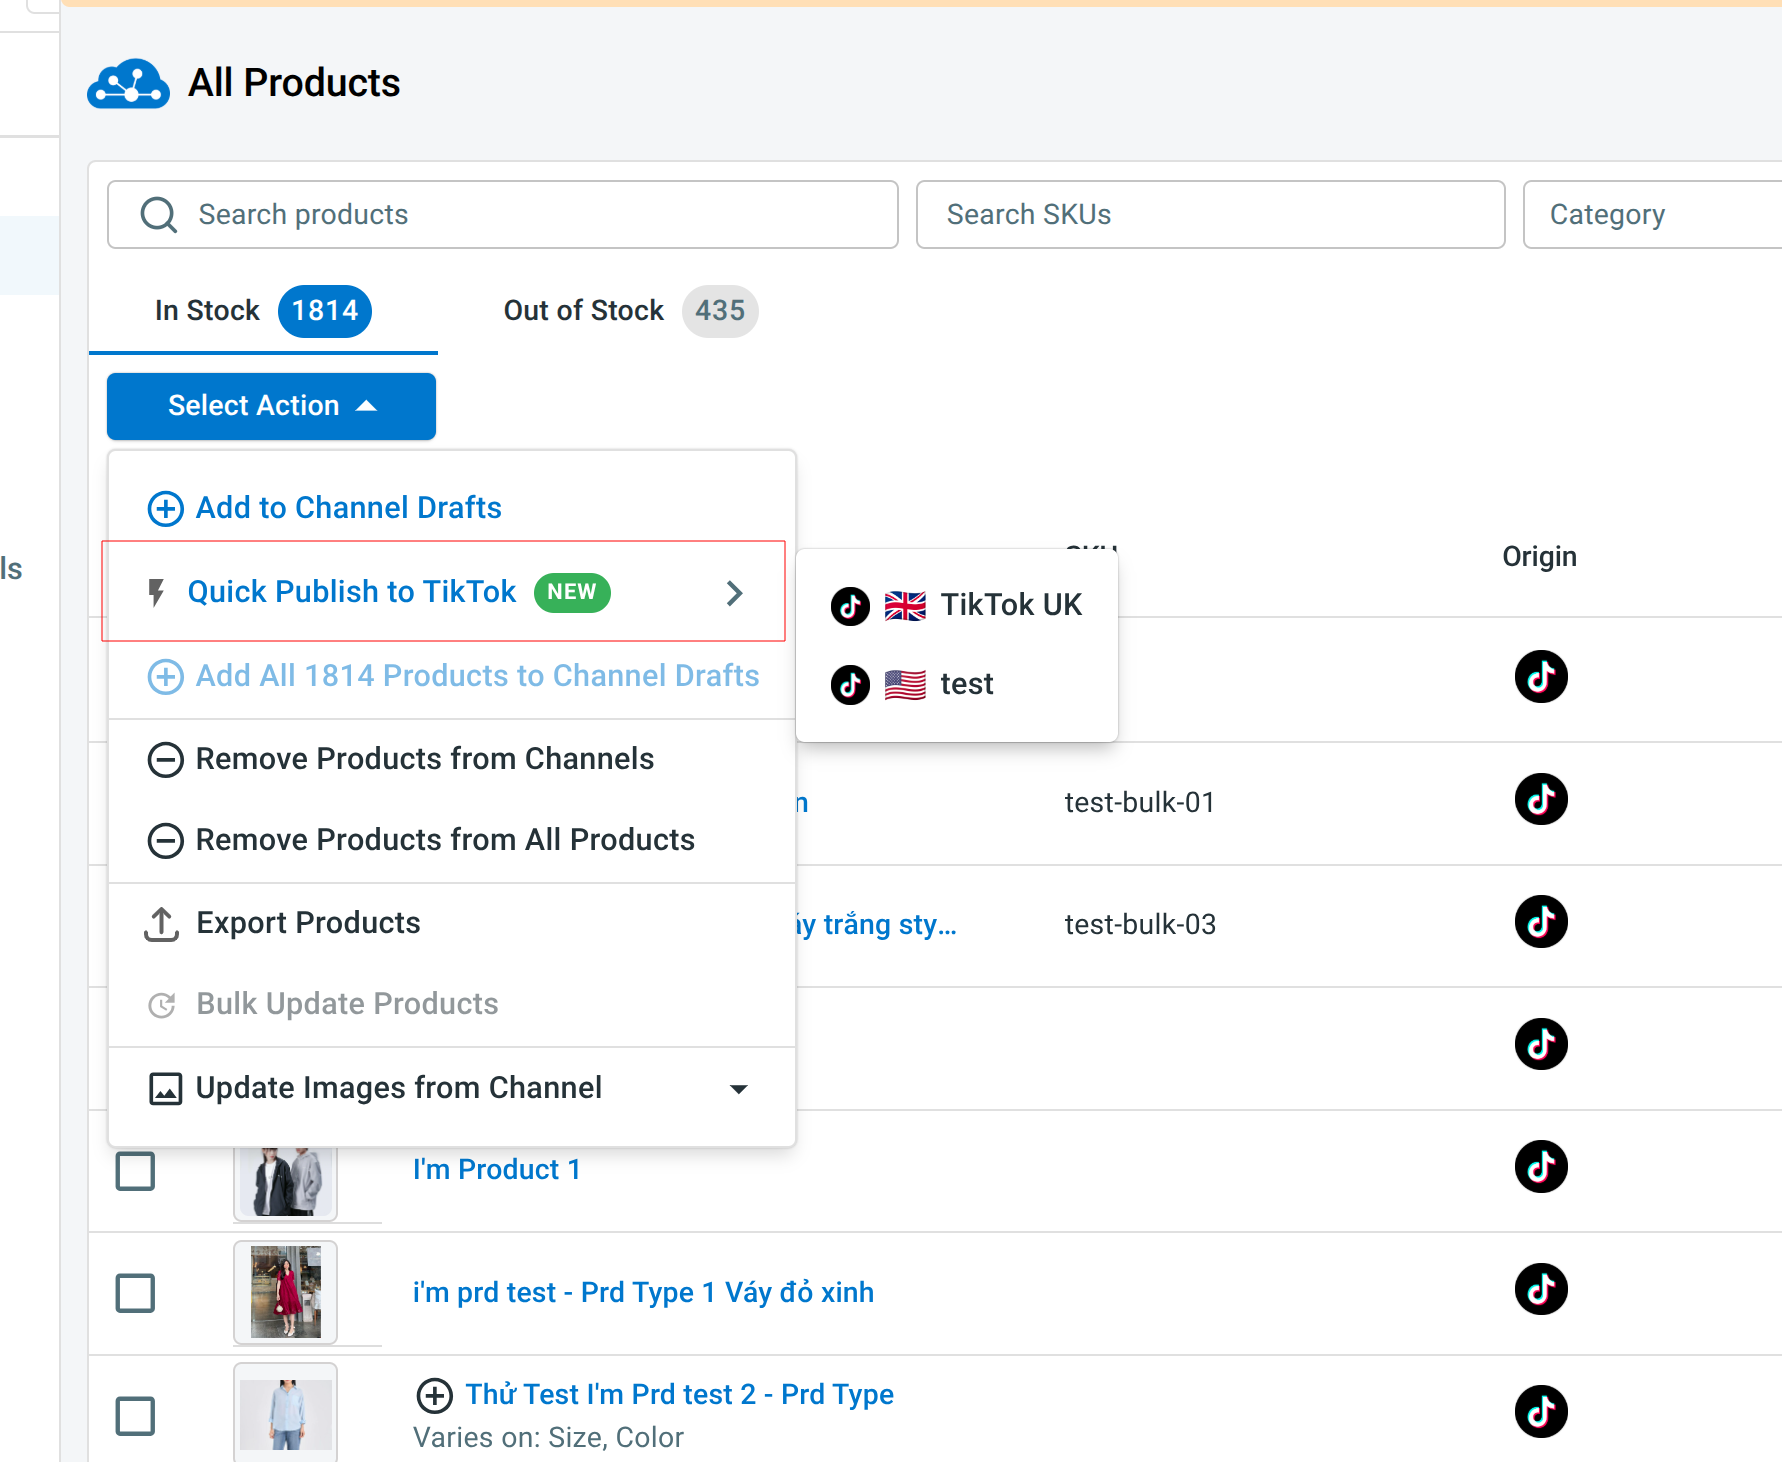1782x1462 pixels.
Task: Focus the Search SKUs field
Action: [x=1210, y=215]
